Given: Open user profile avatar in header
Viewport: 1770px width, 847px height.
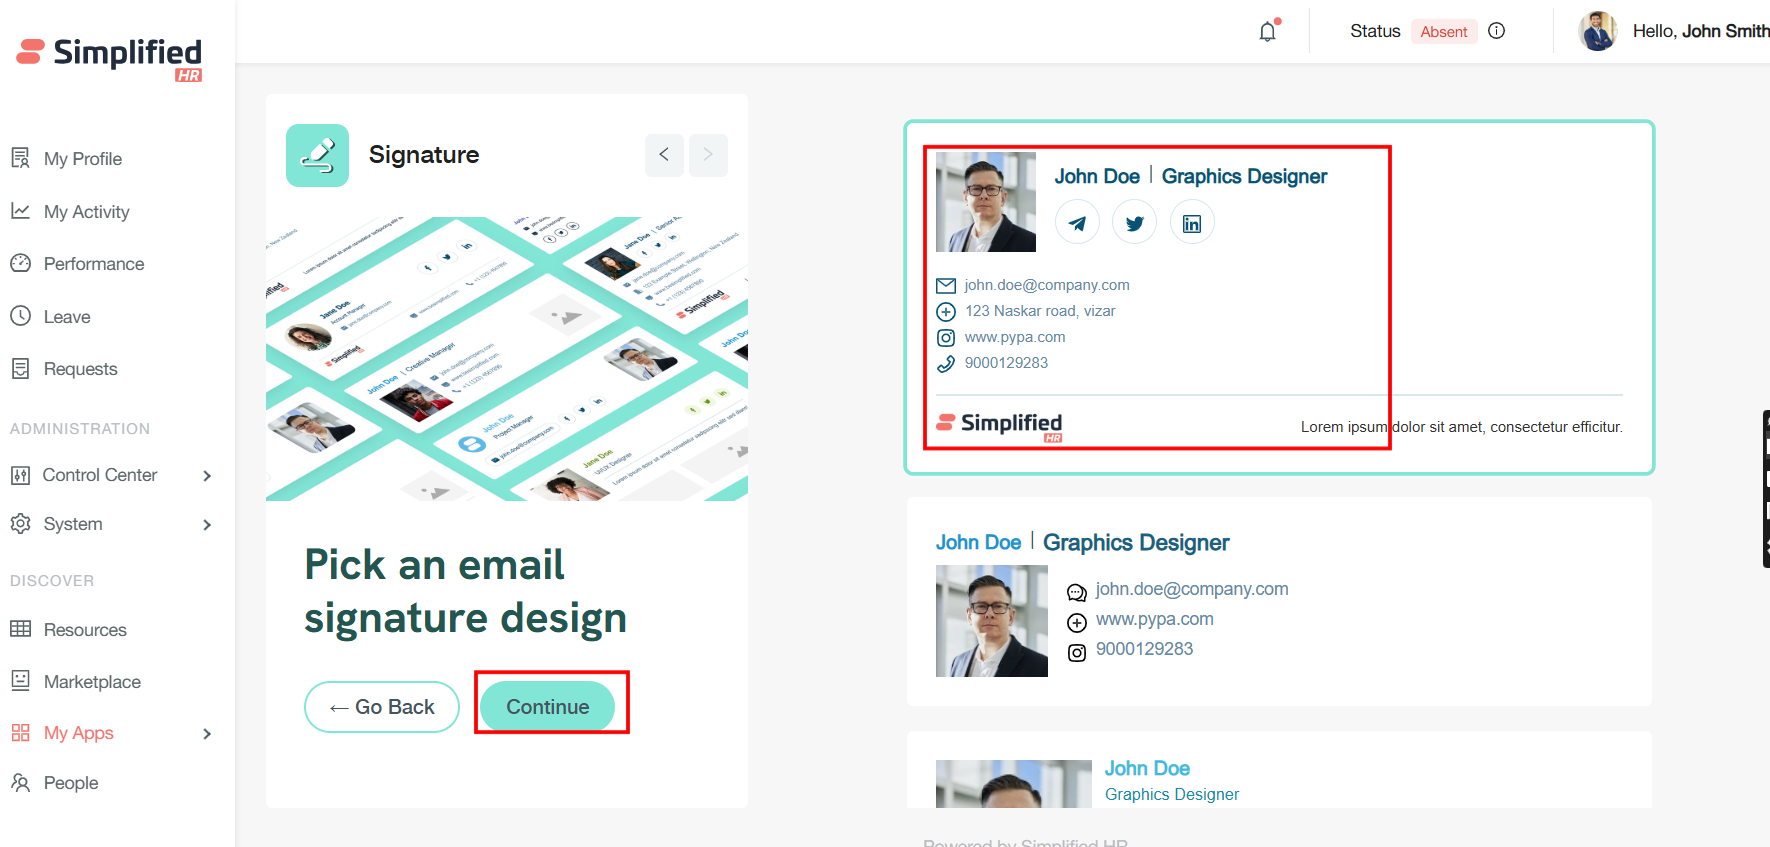Looking at the screenshot, I should tap(1597, 31).
